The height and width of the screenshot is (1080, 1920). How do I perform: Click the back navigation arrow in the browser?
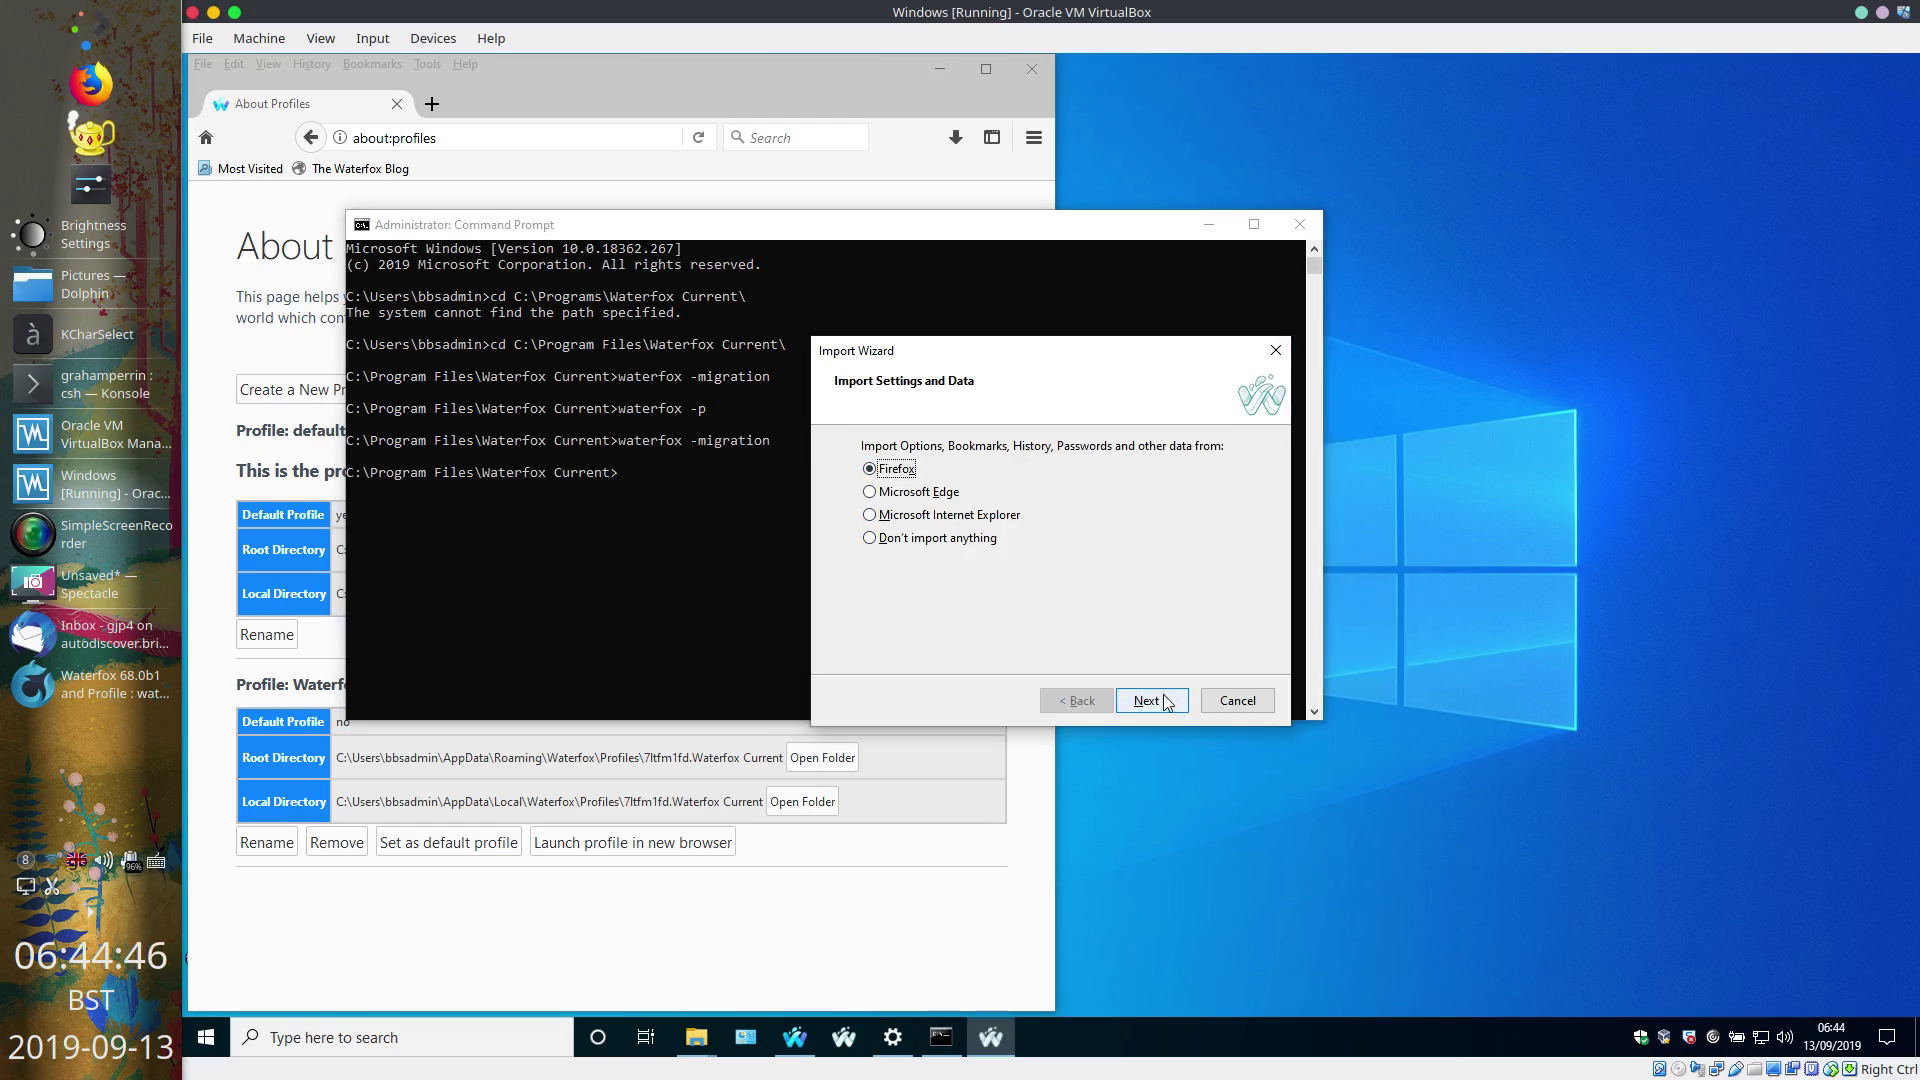tap(310, 137)
